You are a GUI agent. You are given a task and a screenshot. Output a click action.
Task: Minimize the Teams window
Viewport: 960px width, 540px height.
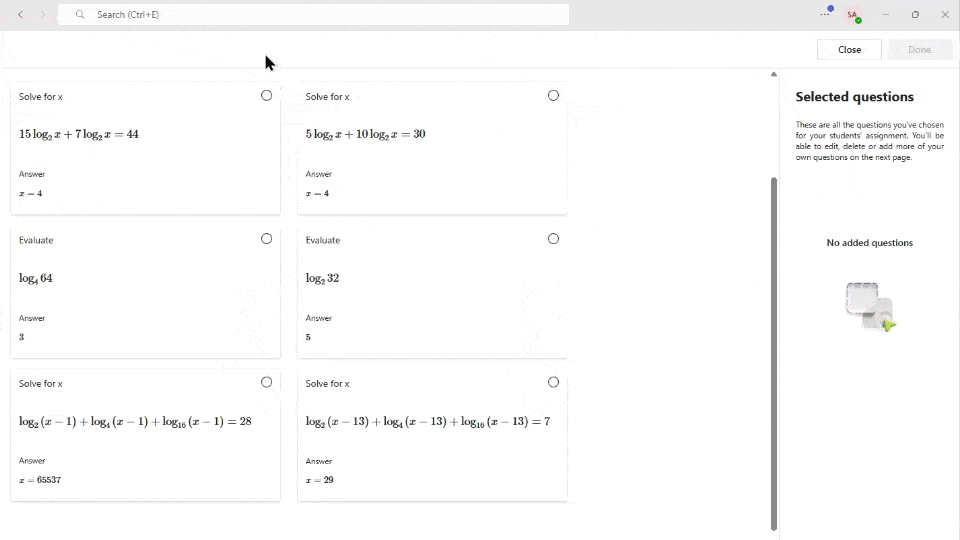click(885, 15)
